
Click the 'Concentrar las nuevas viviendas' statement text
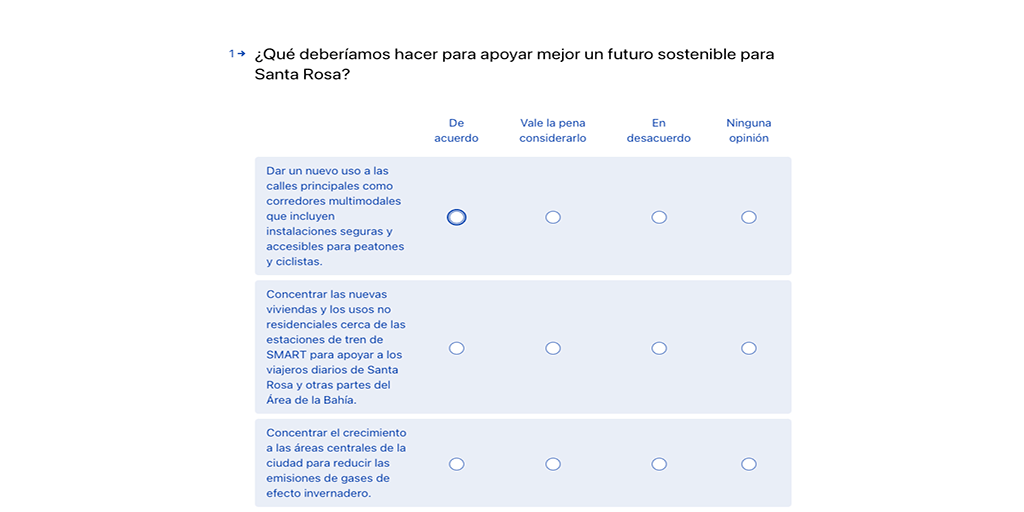[x=336, y=347]
